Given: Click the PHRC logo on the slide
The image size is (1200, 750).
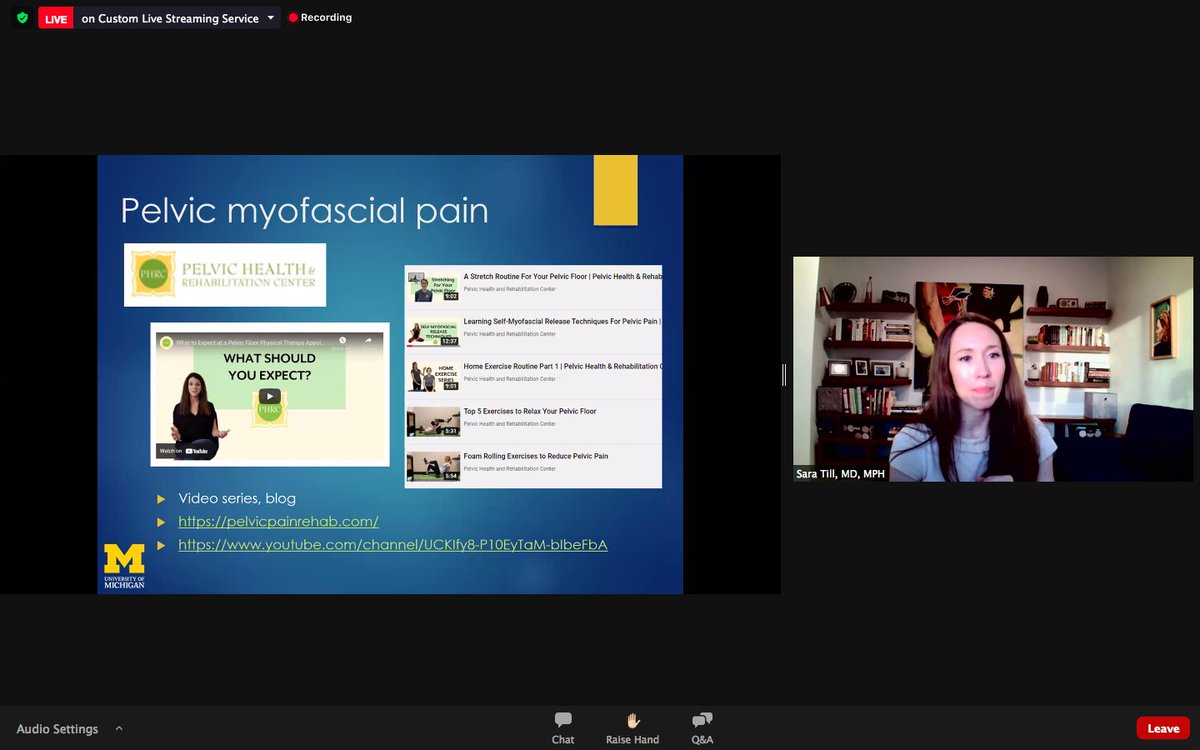Looking at the screenshot, I should (x=224, y=274).
